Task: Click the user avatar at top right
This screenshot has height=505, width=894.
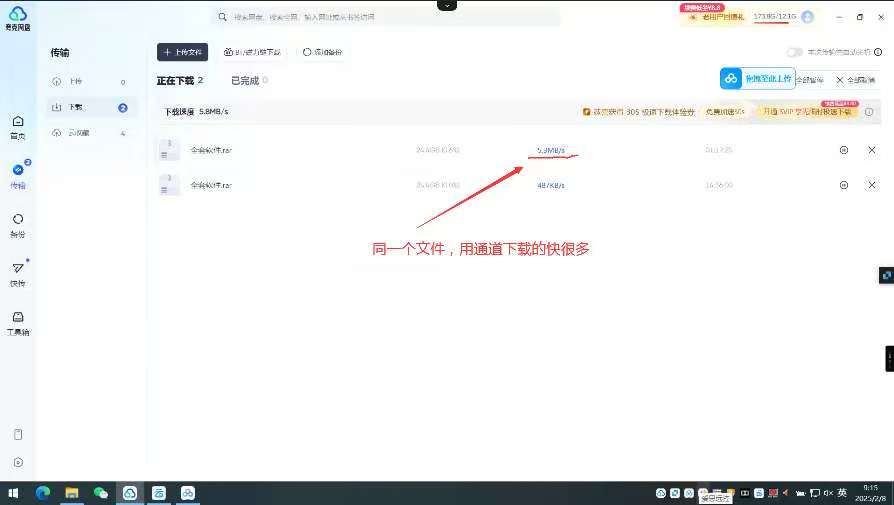Action: [807, 17]
